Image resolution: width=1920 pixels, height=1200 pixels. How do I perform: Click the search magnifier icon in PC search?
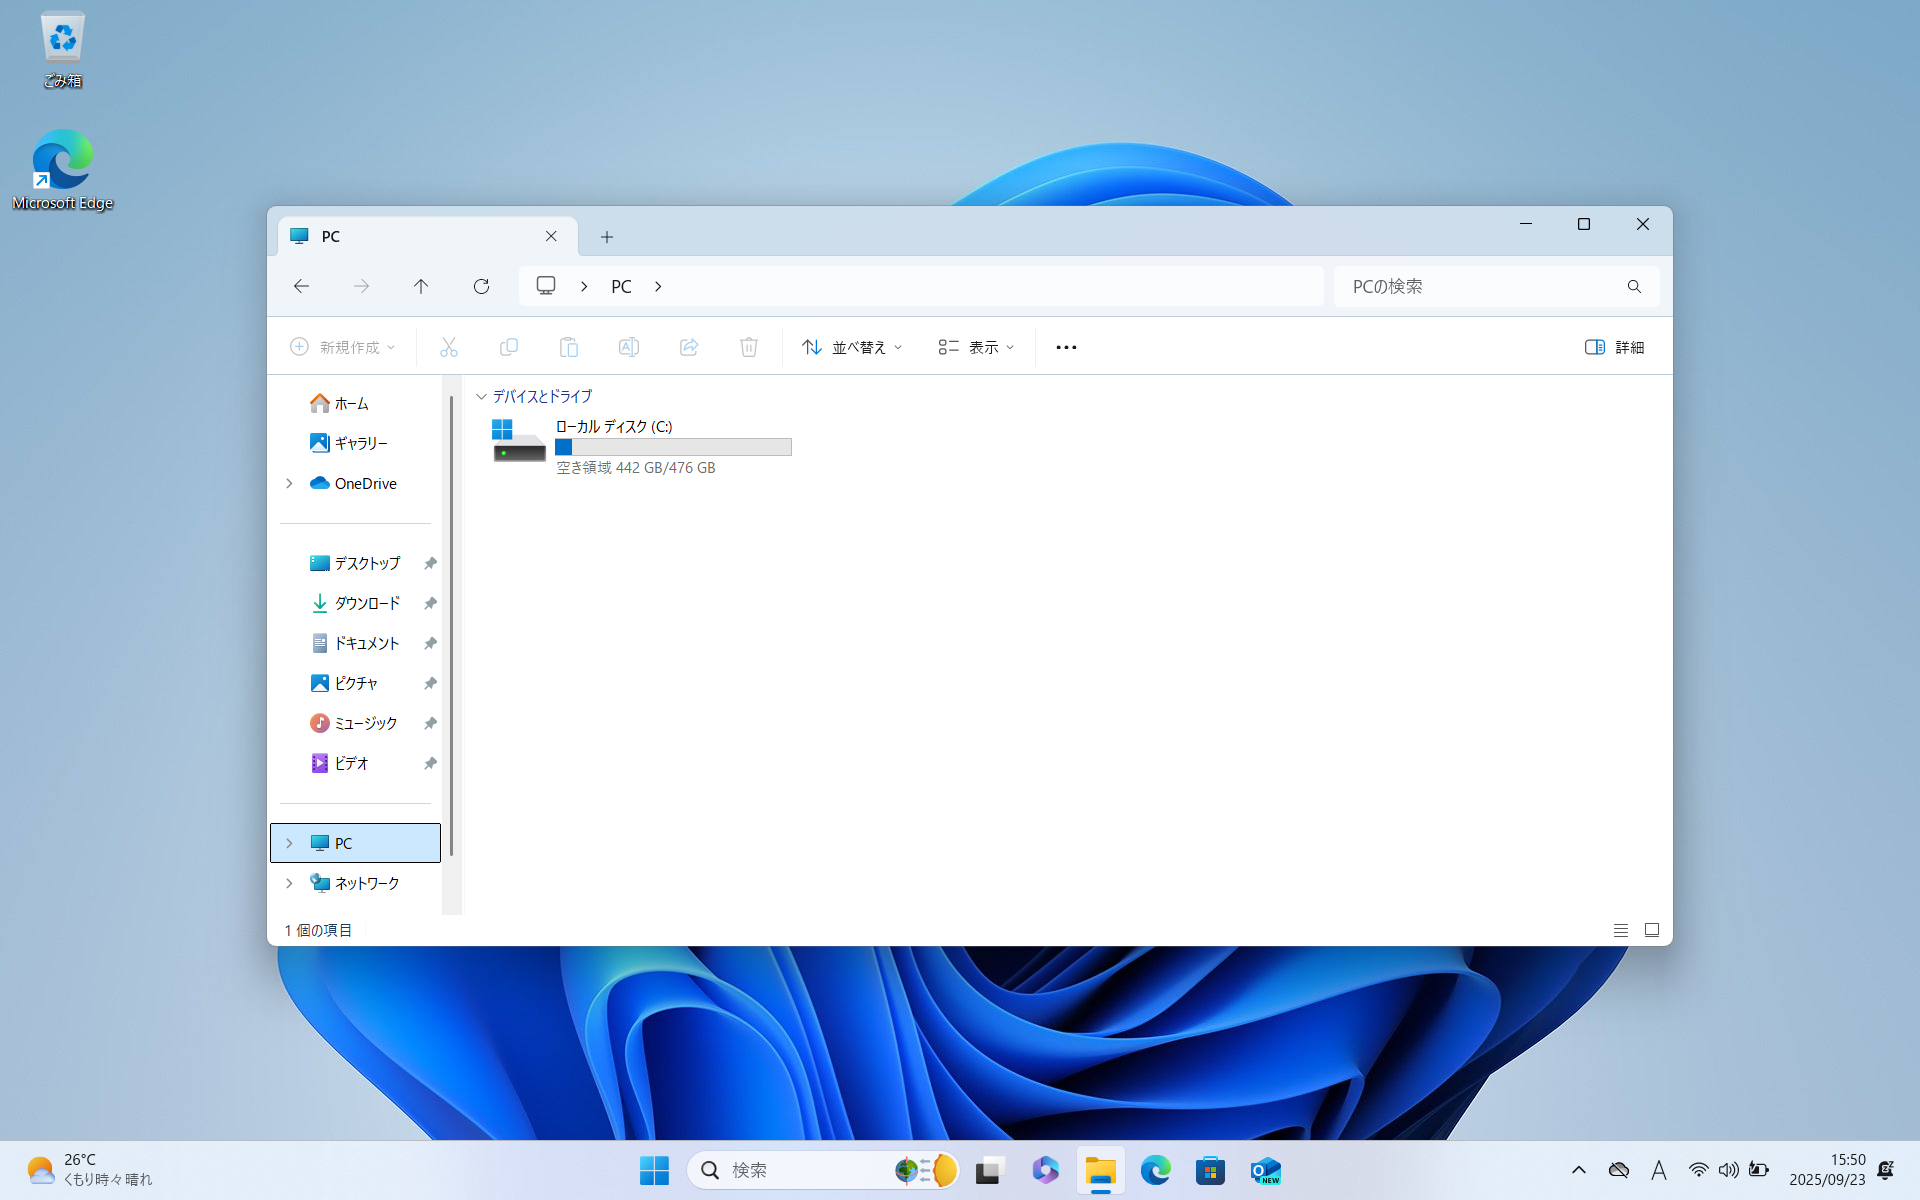1634,286
